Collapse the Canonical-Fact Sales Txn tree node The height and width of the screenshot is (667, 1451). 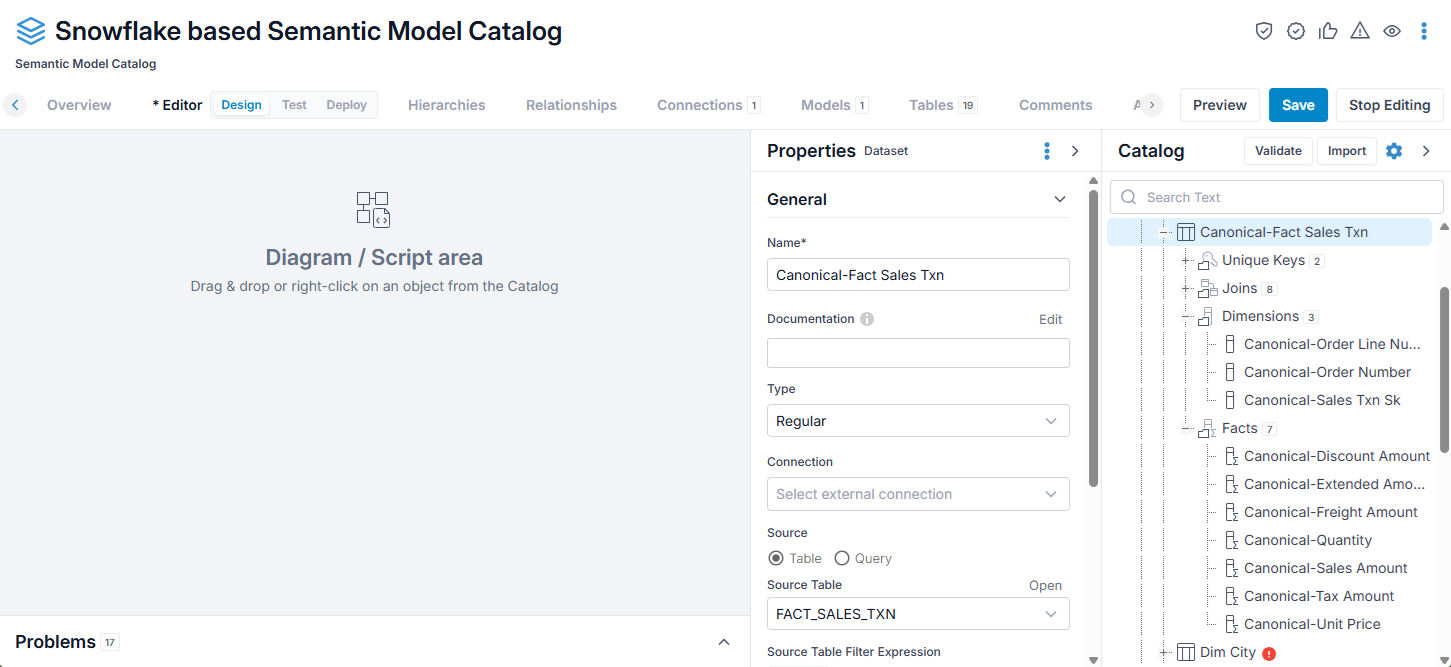pos(1164,232)
